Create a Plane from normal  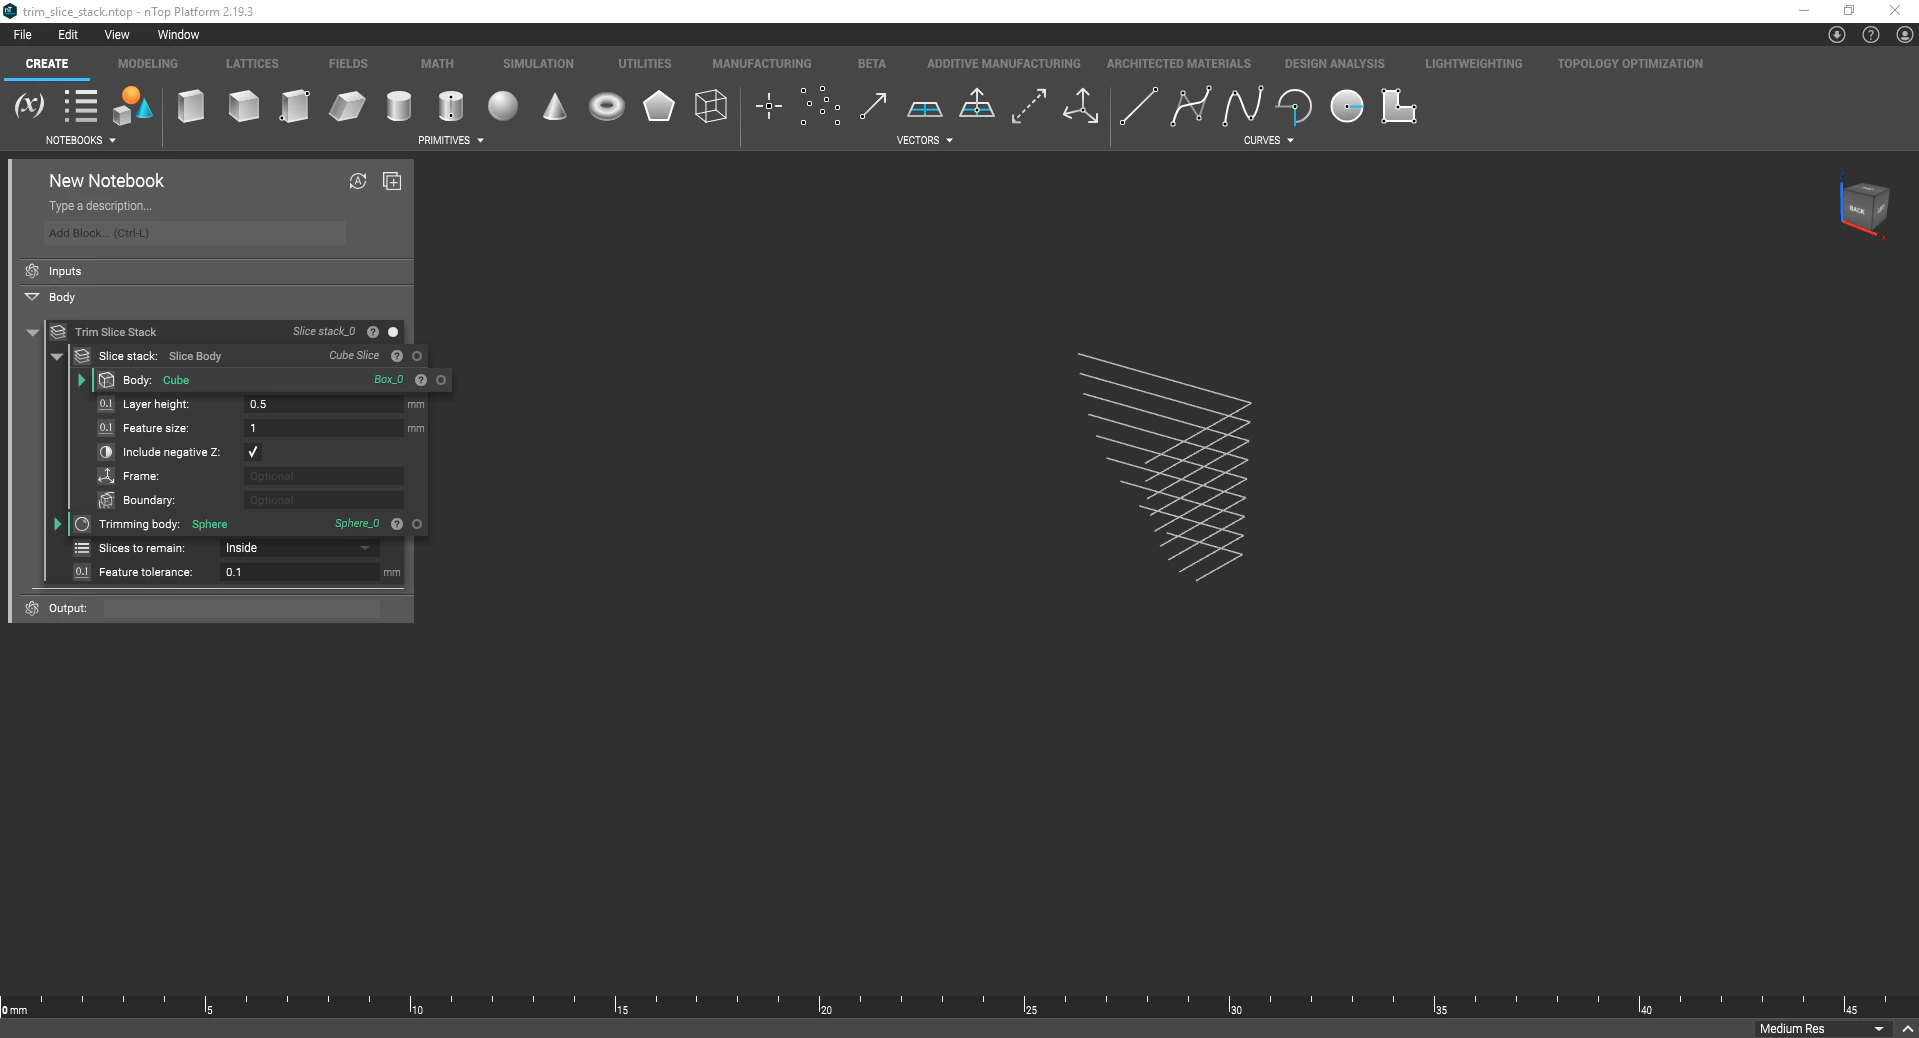pyautogui.click(x=977, y=105)
